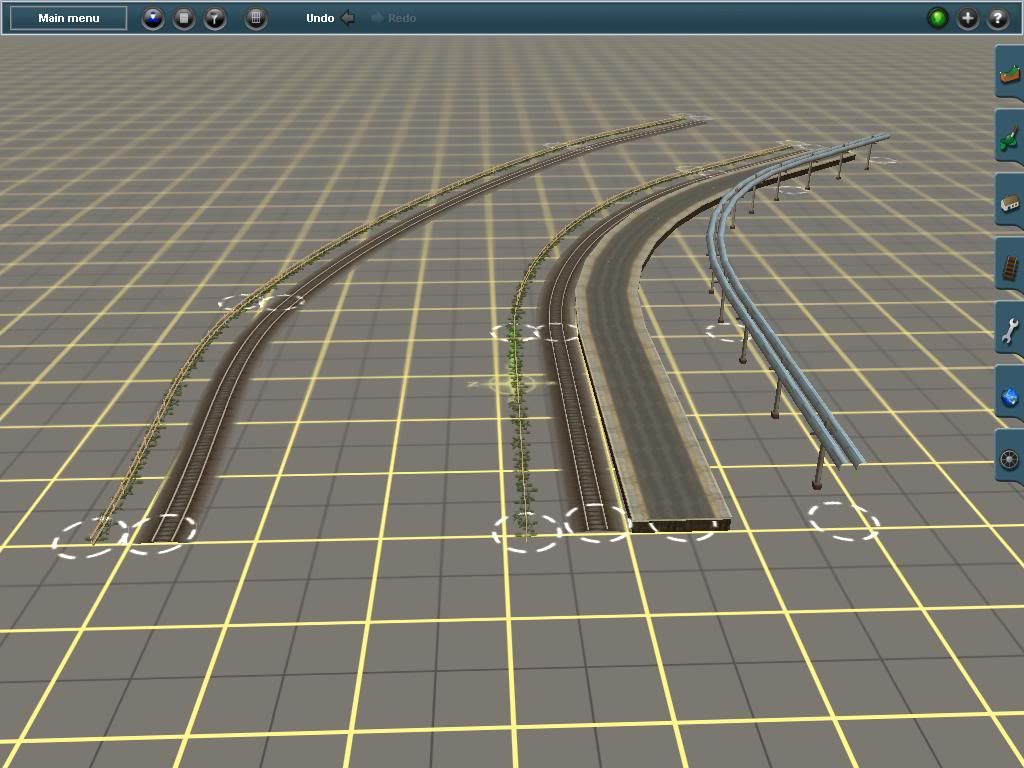The width and height of the screenshot is (1024, 768).
Task: Open the terrain topology tab
Action: click(x=1010, y=72)
